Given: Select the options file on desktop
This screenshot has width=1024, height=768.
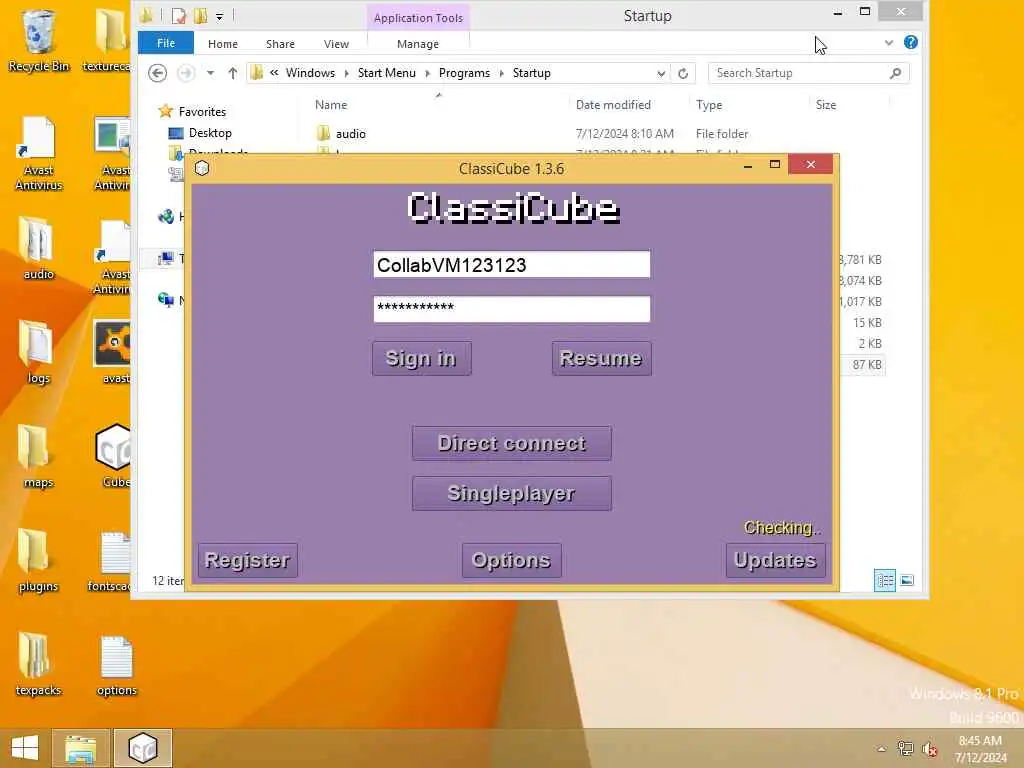Looking at the screenshot, I should click(117, 665).
